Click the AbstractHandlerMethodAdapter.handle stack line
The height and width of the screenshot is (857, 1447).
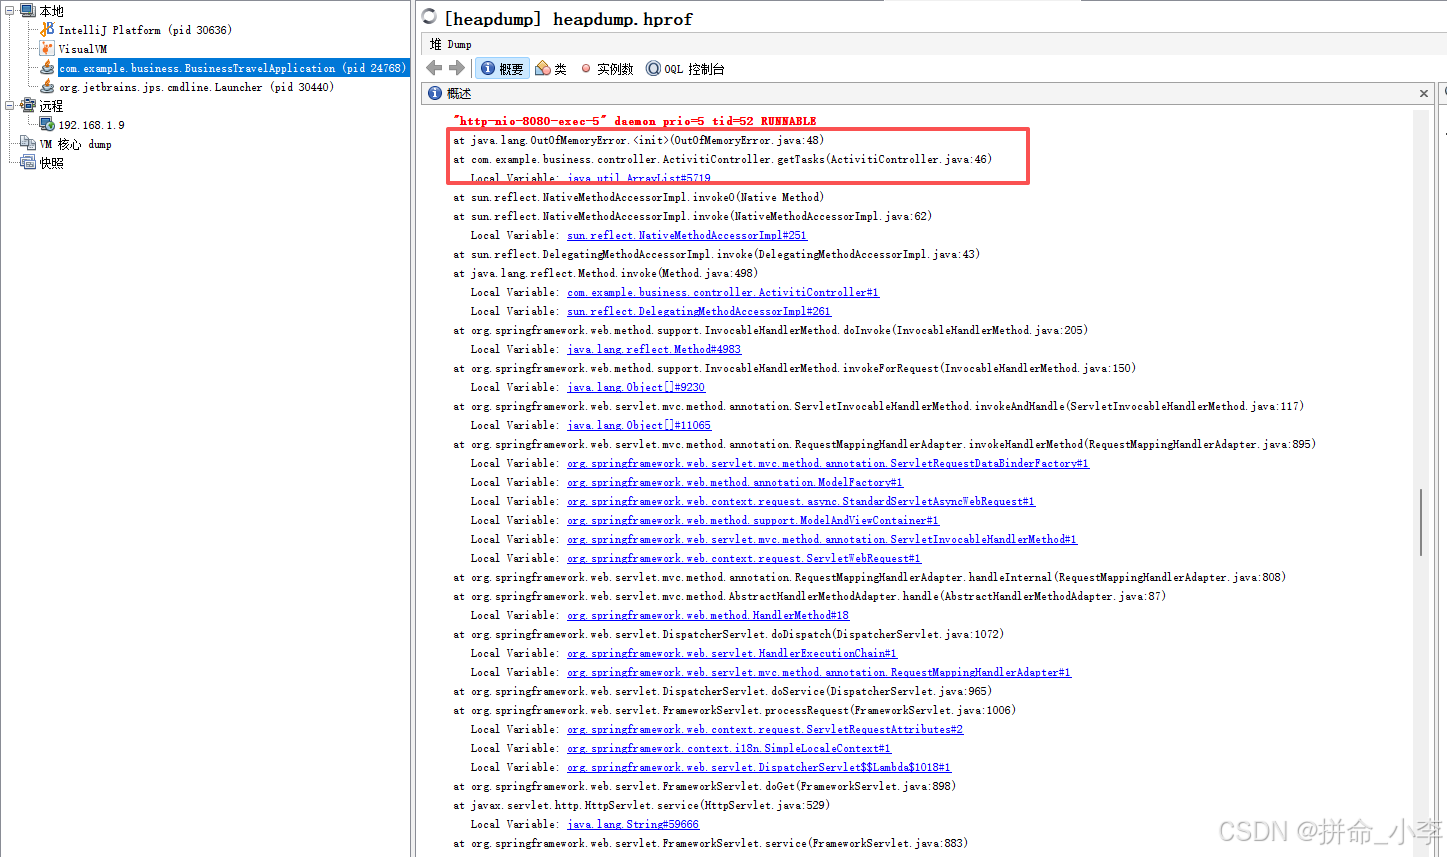tap(809, 596)
